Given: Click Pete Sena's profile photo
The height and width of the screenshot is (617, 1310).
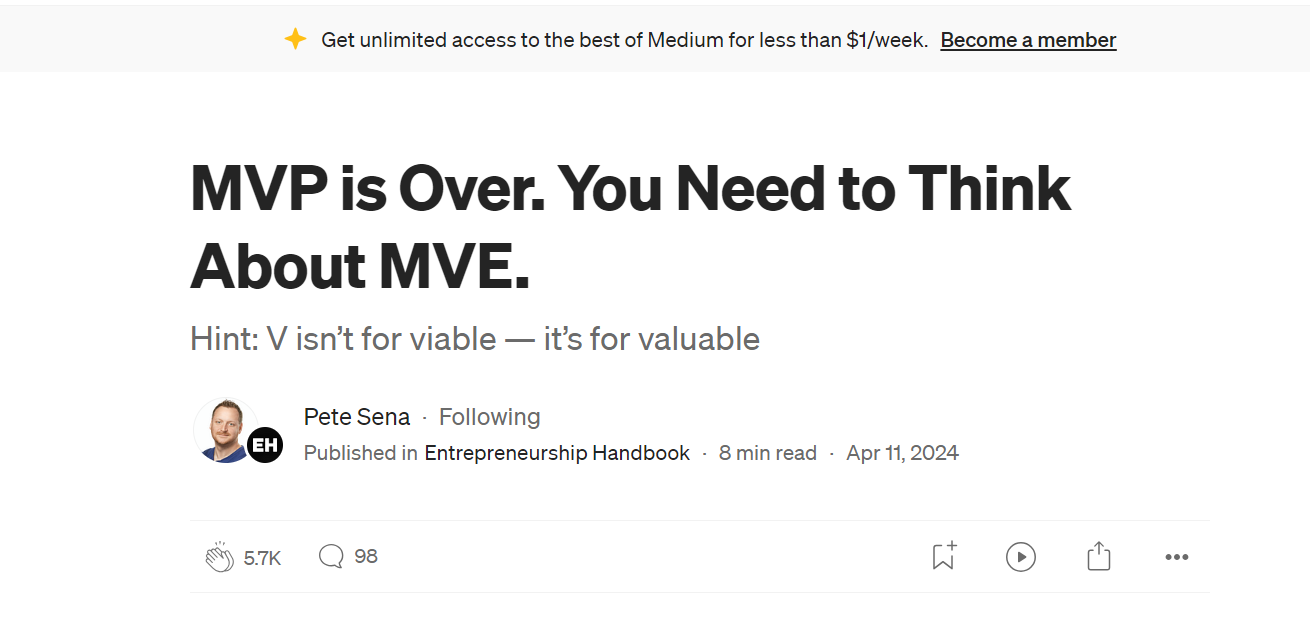Looking at the screenshot, I should [x=223, y=430].
